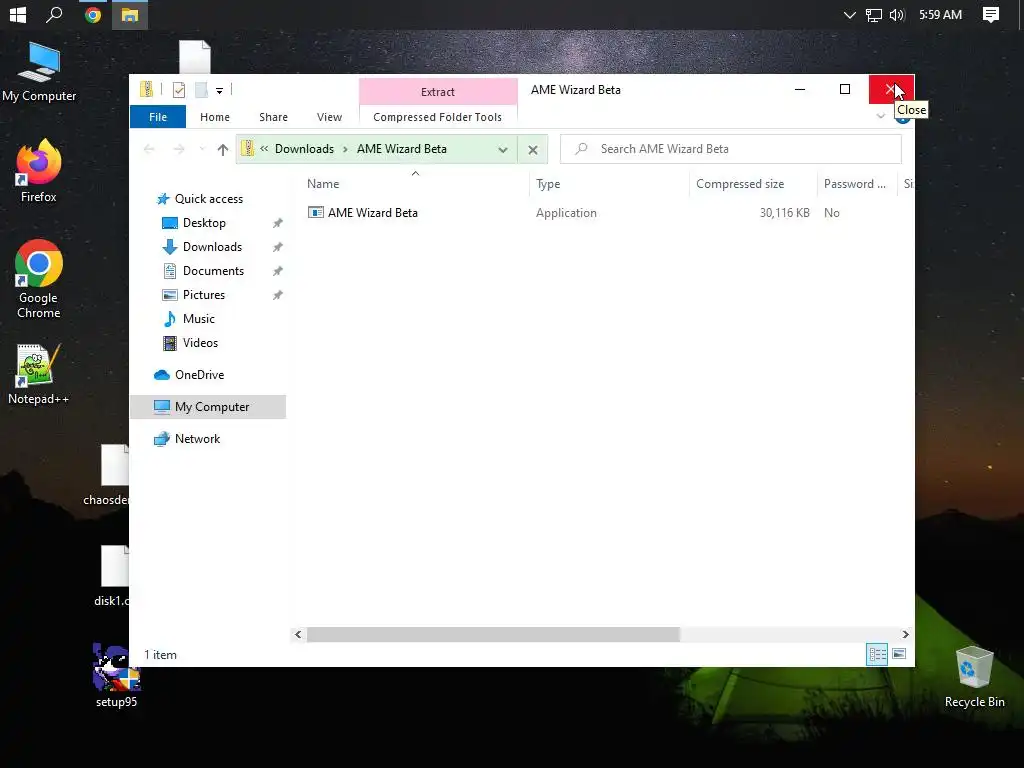Screen dimensions: 1024x768
Task: Open Pictures in navigation pane
Action: pos(204,295)
